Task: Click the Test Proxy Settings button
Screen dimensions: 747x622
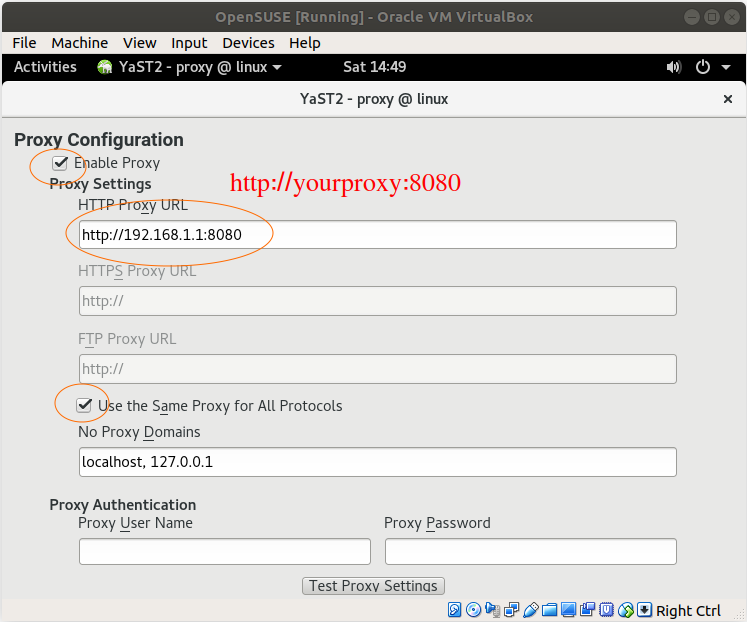Action: pos(374,586)
